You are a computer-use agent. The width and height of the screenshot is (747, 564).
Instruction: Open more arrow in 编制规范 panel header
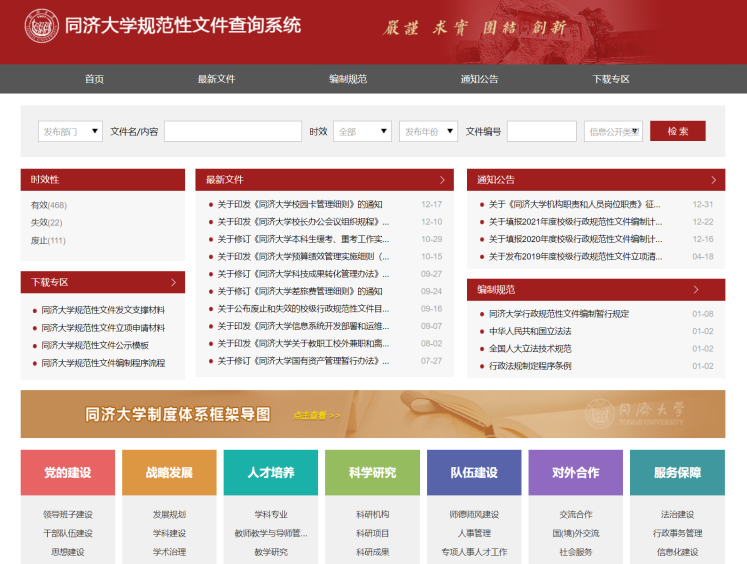pos(696,290)
